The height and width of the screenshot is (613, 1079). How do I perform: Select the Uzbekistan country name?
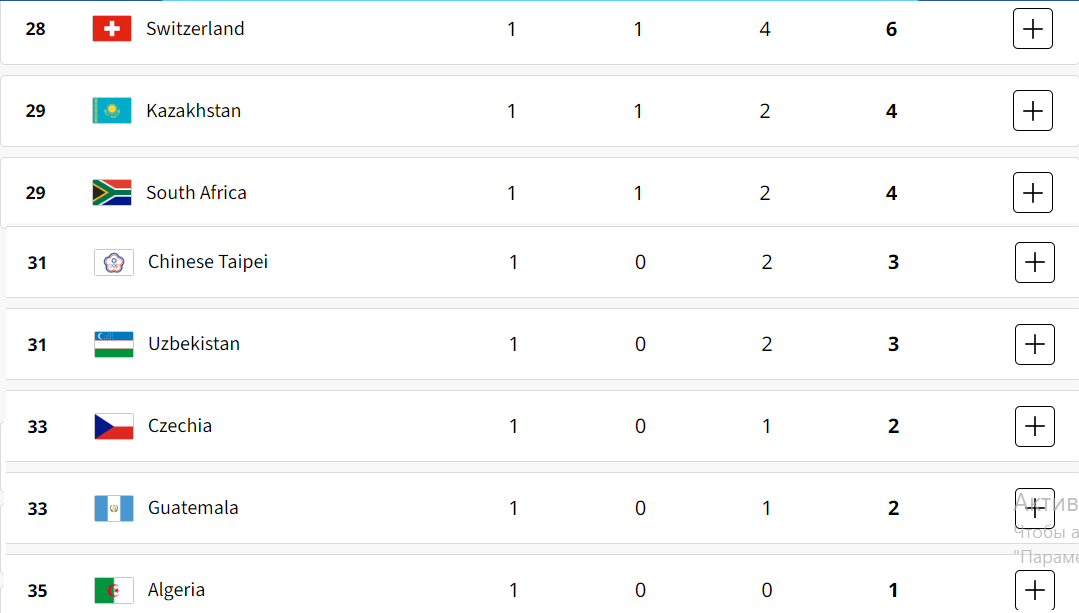[x=194, y=344]
